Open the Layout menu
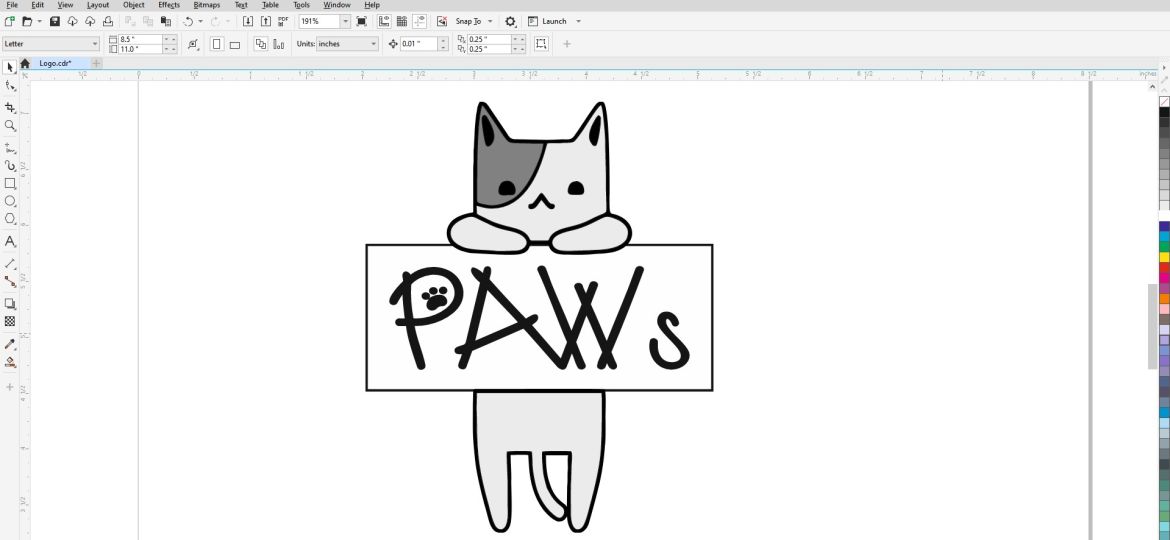The width and height of the screenshot is (1170, 540). [98, 4]
